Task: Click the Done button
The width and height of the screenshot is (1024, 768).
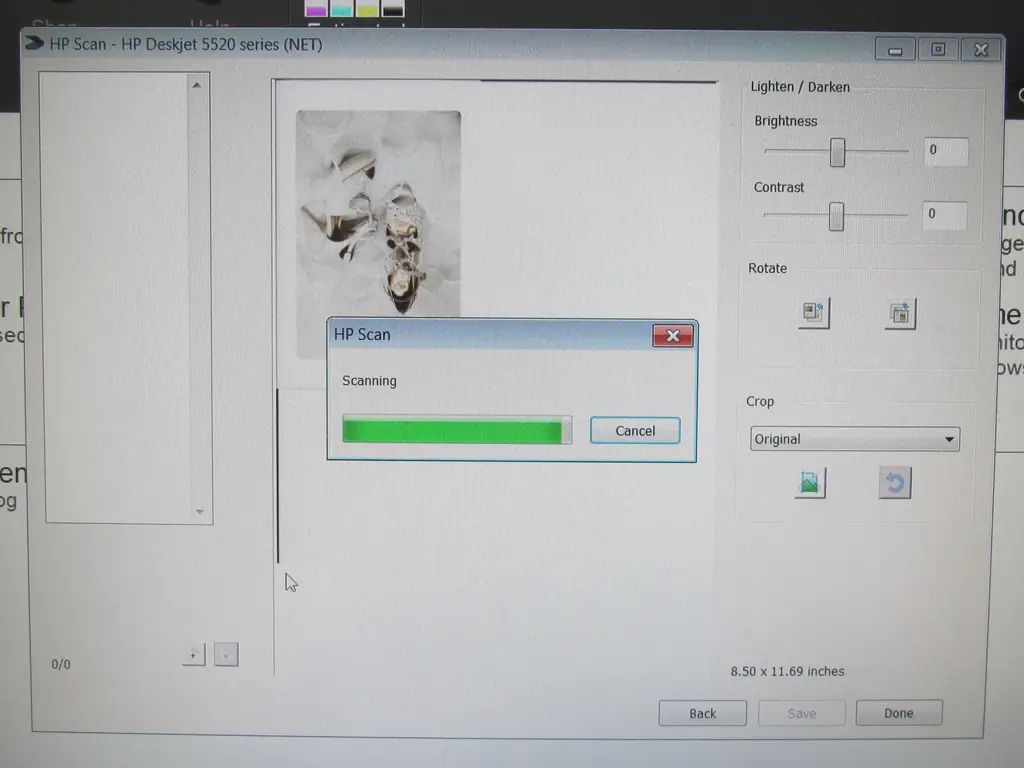Action: click(x=899, y=713)
